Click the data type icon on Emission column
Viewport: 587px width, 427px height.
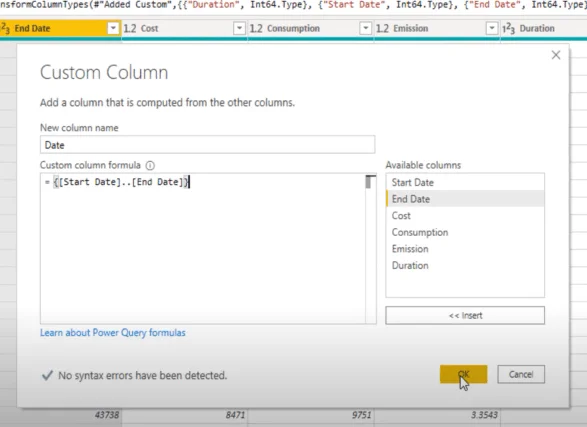(382, 28)
